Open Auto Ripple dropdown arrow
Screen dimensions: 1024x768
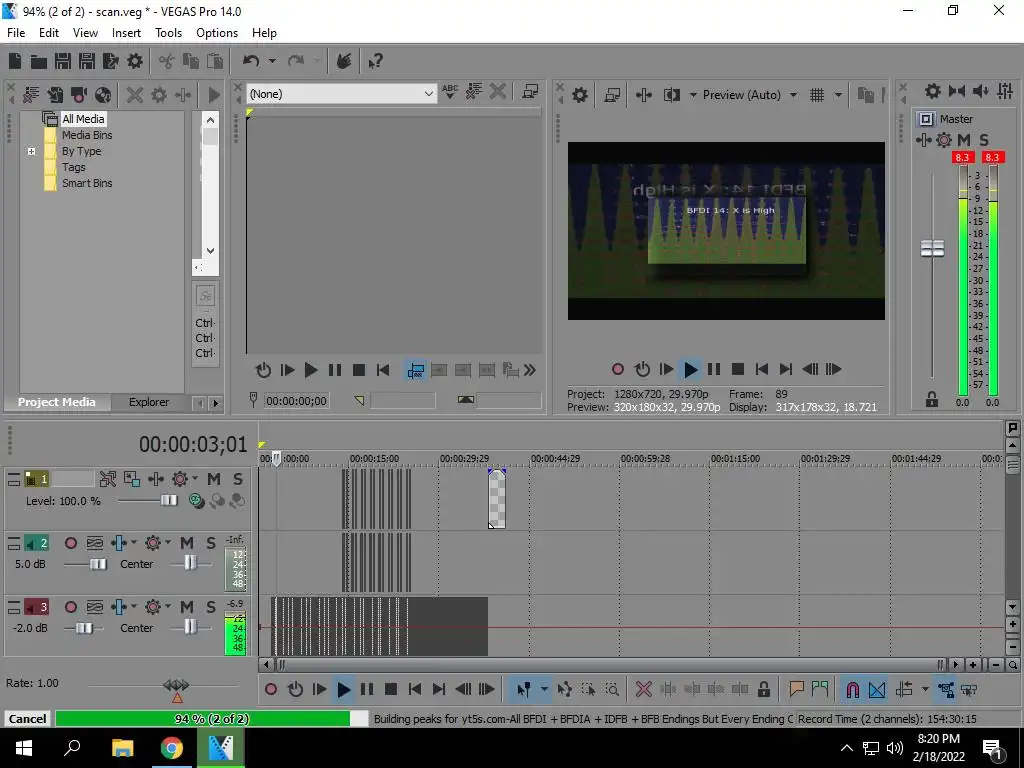coord(925,689)
